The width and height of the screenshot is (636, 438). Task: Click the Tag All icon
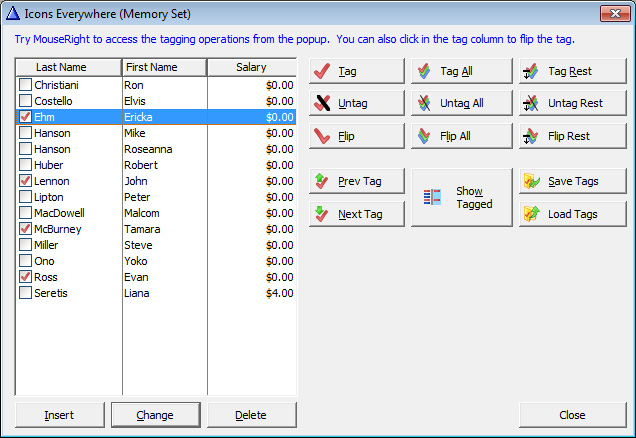coord(424,72)
